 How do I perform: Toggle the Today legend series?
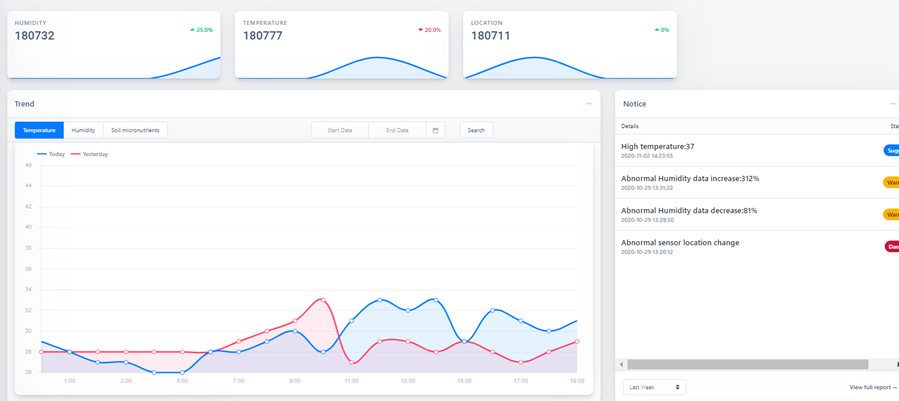click(x=51, y=154)
